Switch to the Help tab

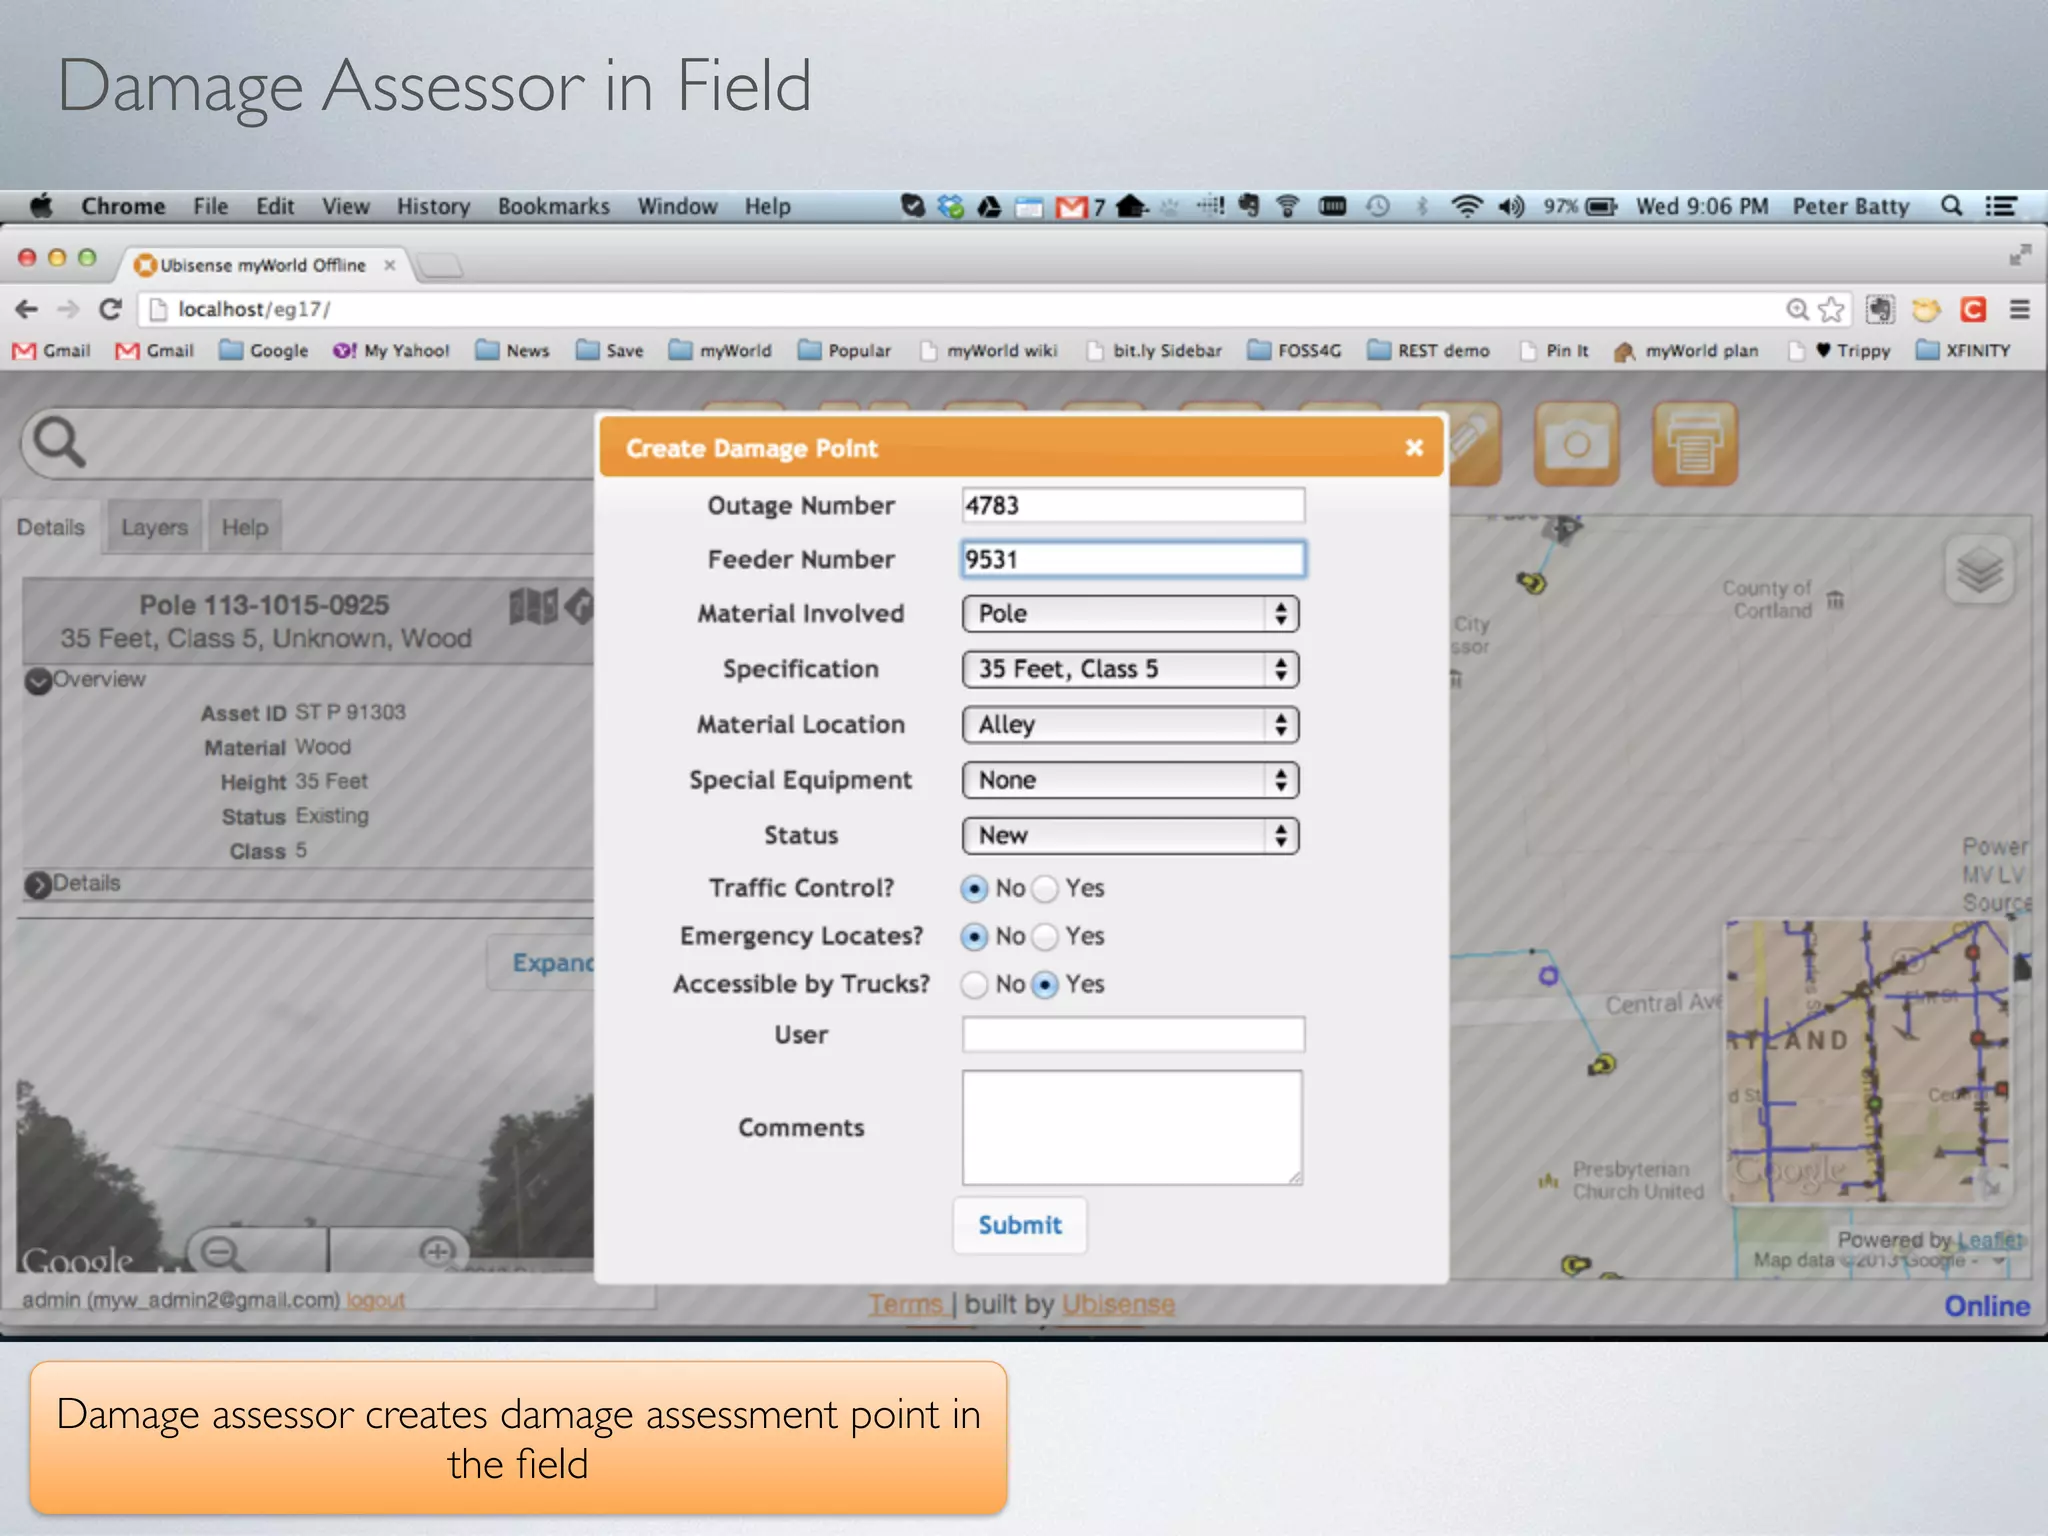[x=245, y=527]
